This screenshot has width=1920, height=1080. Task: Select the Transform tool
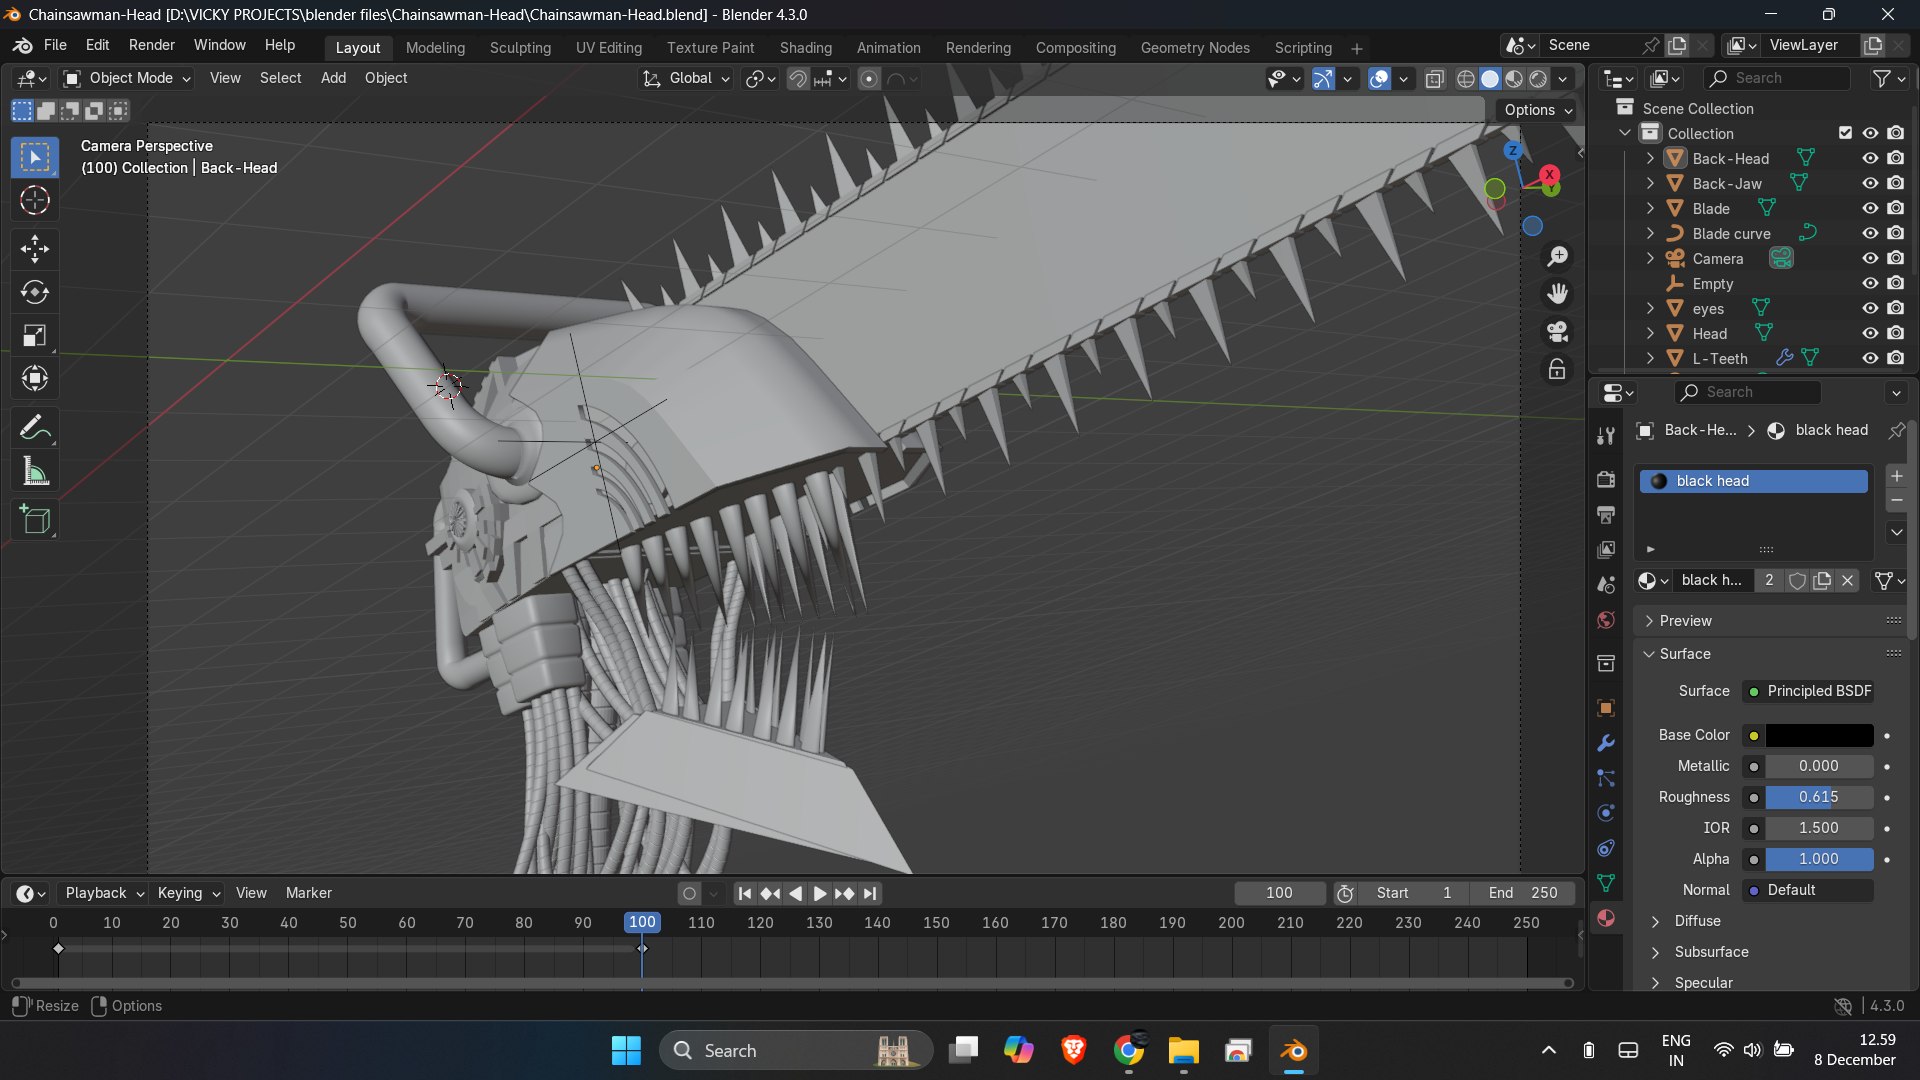35,379
